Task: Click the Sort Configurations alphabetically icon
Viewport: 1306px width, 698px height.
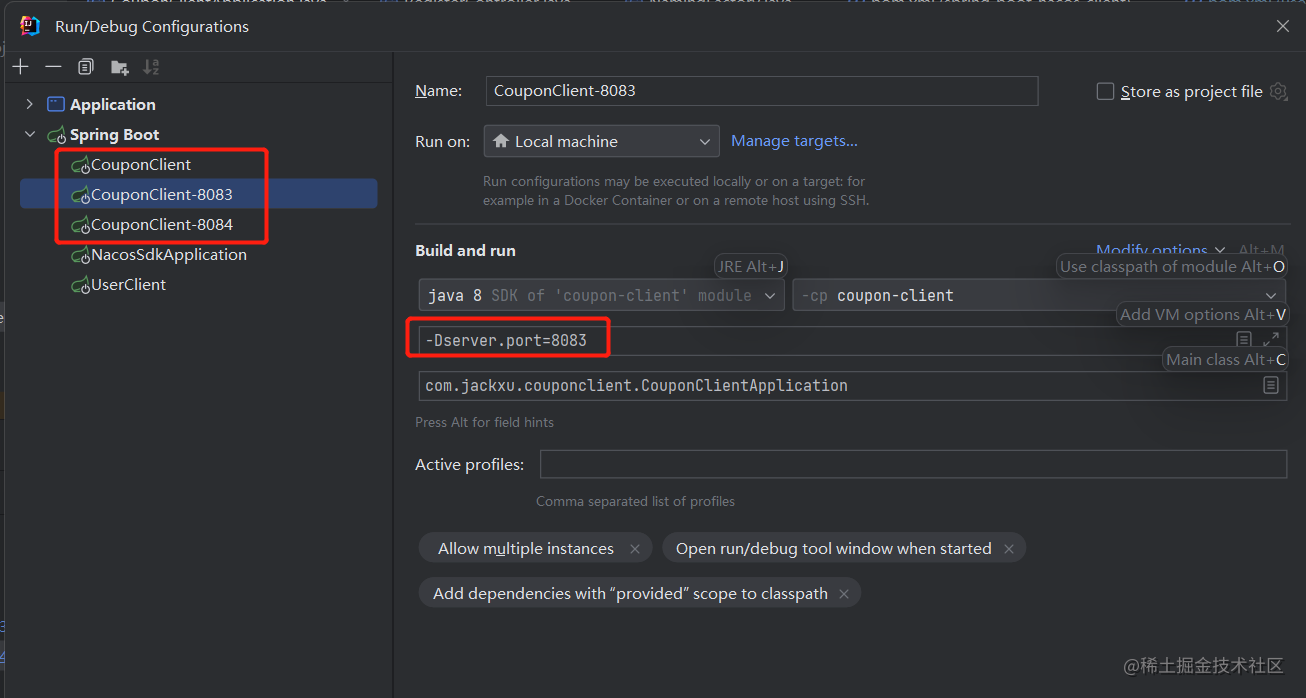Action: (151, 67)
